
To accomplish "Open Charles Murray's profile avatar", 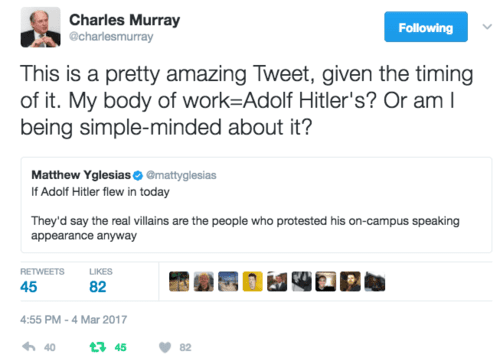I will (x=41, y=27).
